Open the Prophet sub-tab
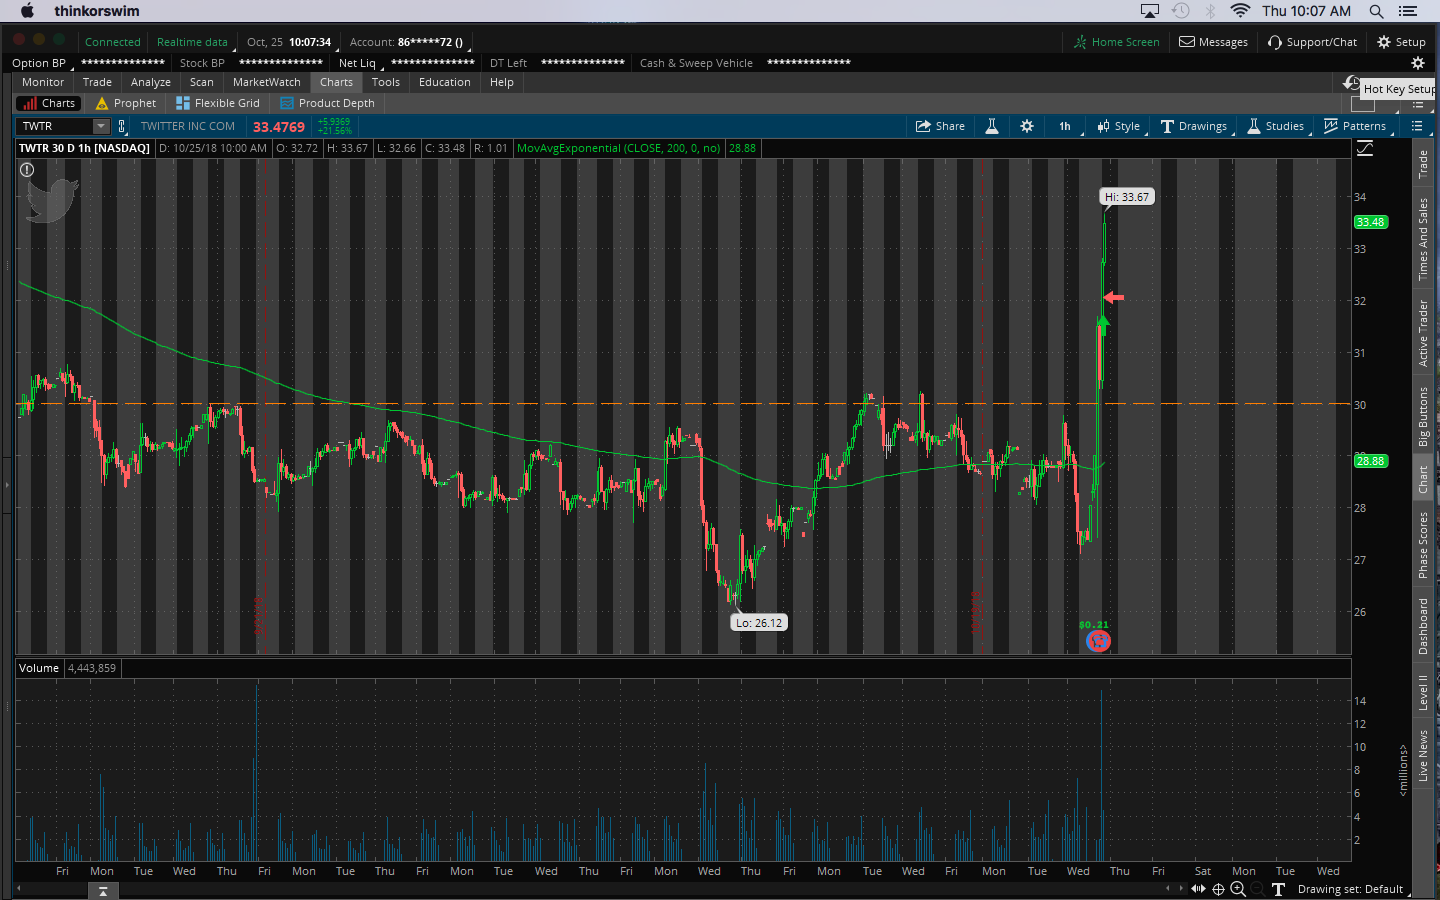1440x900 pixels. coord(126,103)
